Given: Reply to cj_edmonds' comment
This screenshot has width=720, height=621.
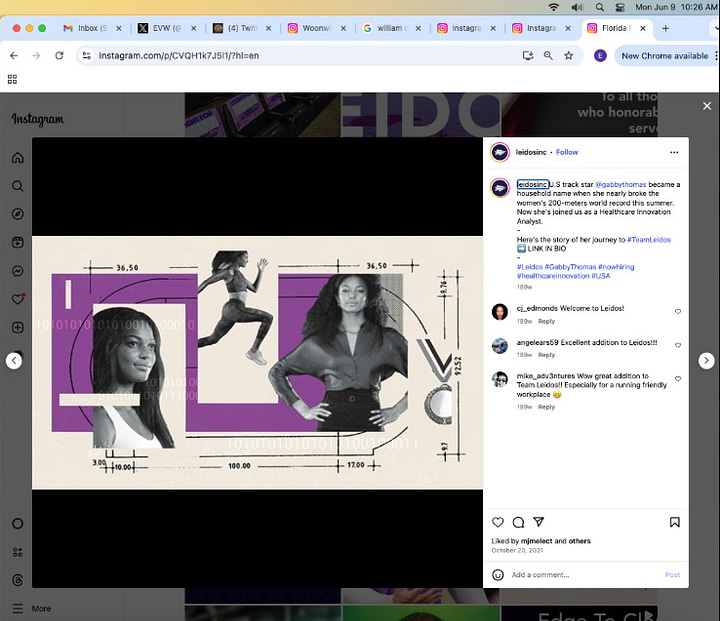Looking at the screenshot, I should pyautogui.click(x=546, y=321).
